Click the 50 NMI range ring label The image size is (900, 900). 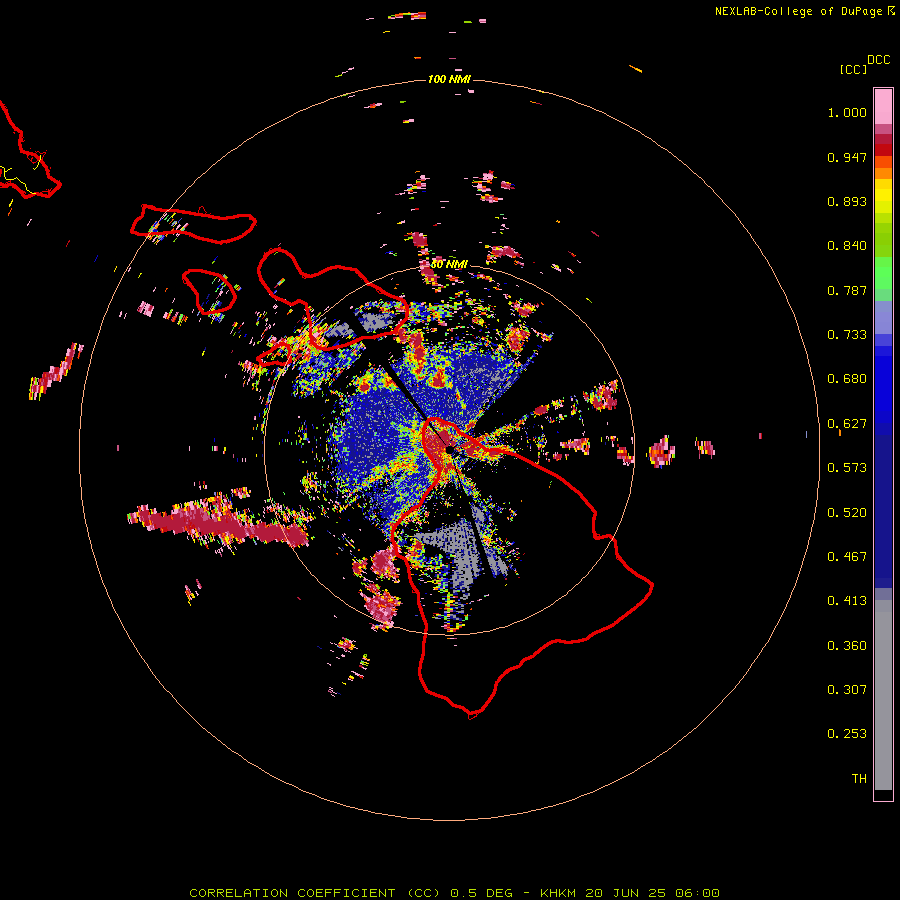pos(449,264)
